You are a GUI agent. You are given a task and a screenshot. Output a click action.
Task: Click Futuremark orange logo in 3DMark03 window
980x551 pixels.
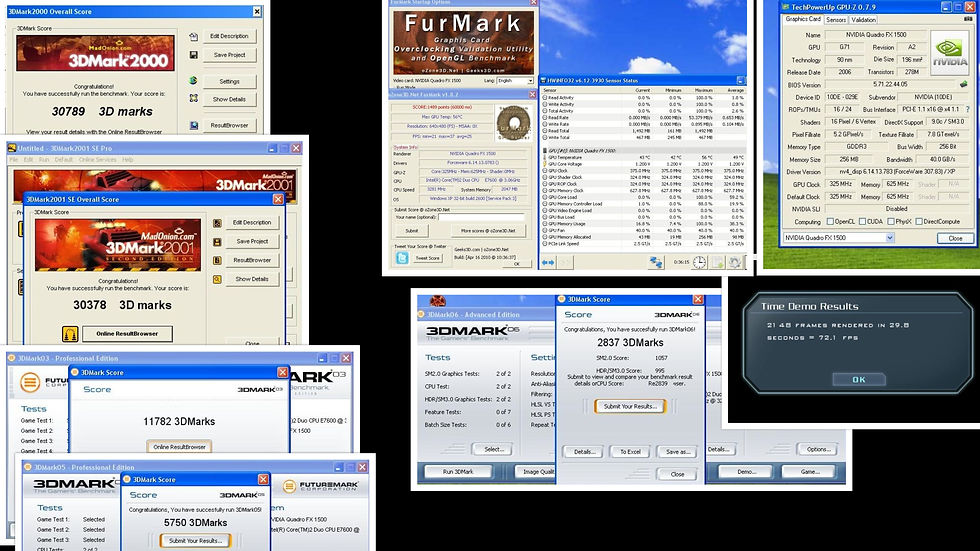click(x=30, y=382)
